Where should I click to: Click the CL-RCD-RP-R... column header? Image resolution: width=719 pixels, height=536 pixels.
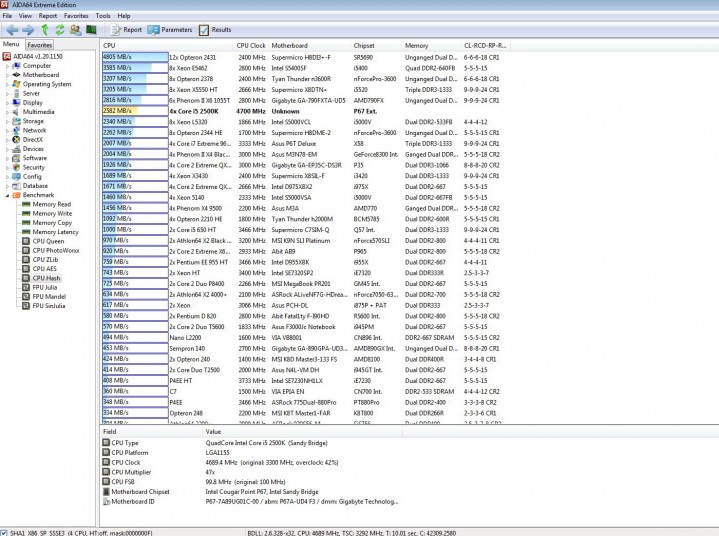tap(485, 45)
